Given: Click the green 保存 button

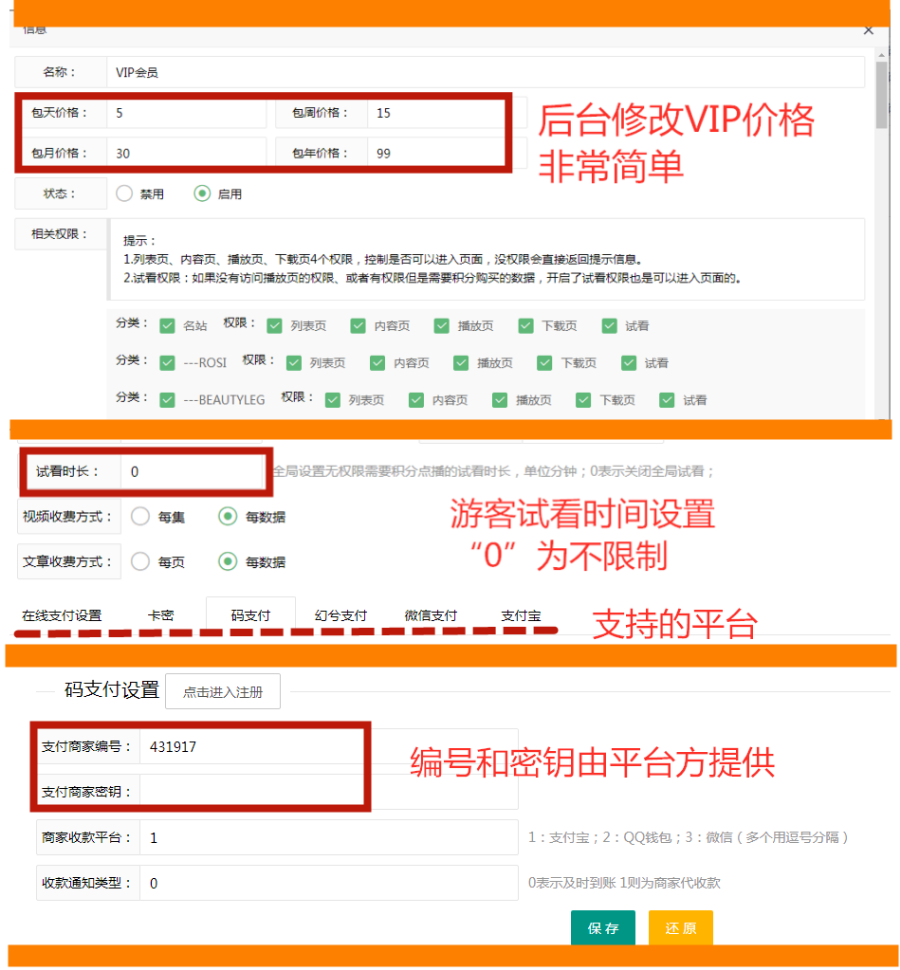Looking at the screenshot, I should [x=603, y=928].
